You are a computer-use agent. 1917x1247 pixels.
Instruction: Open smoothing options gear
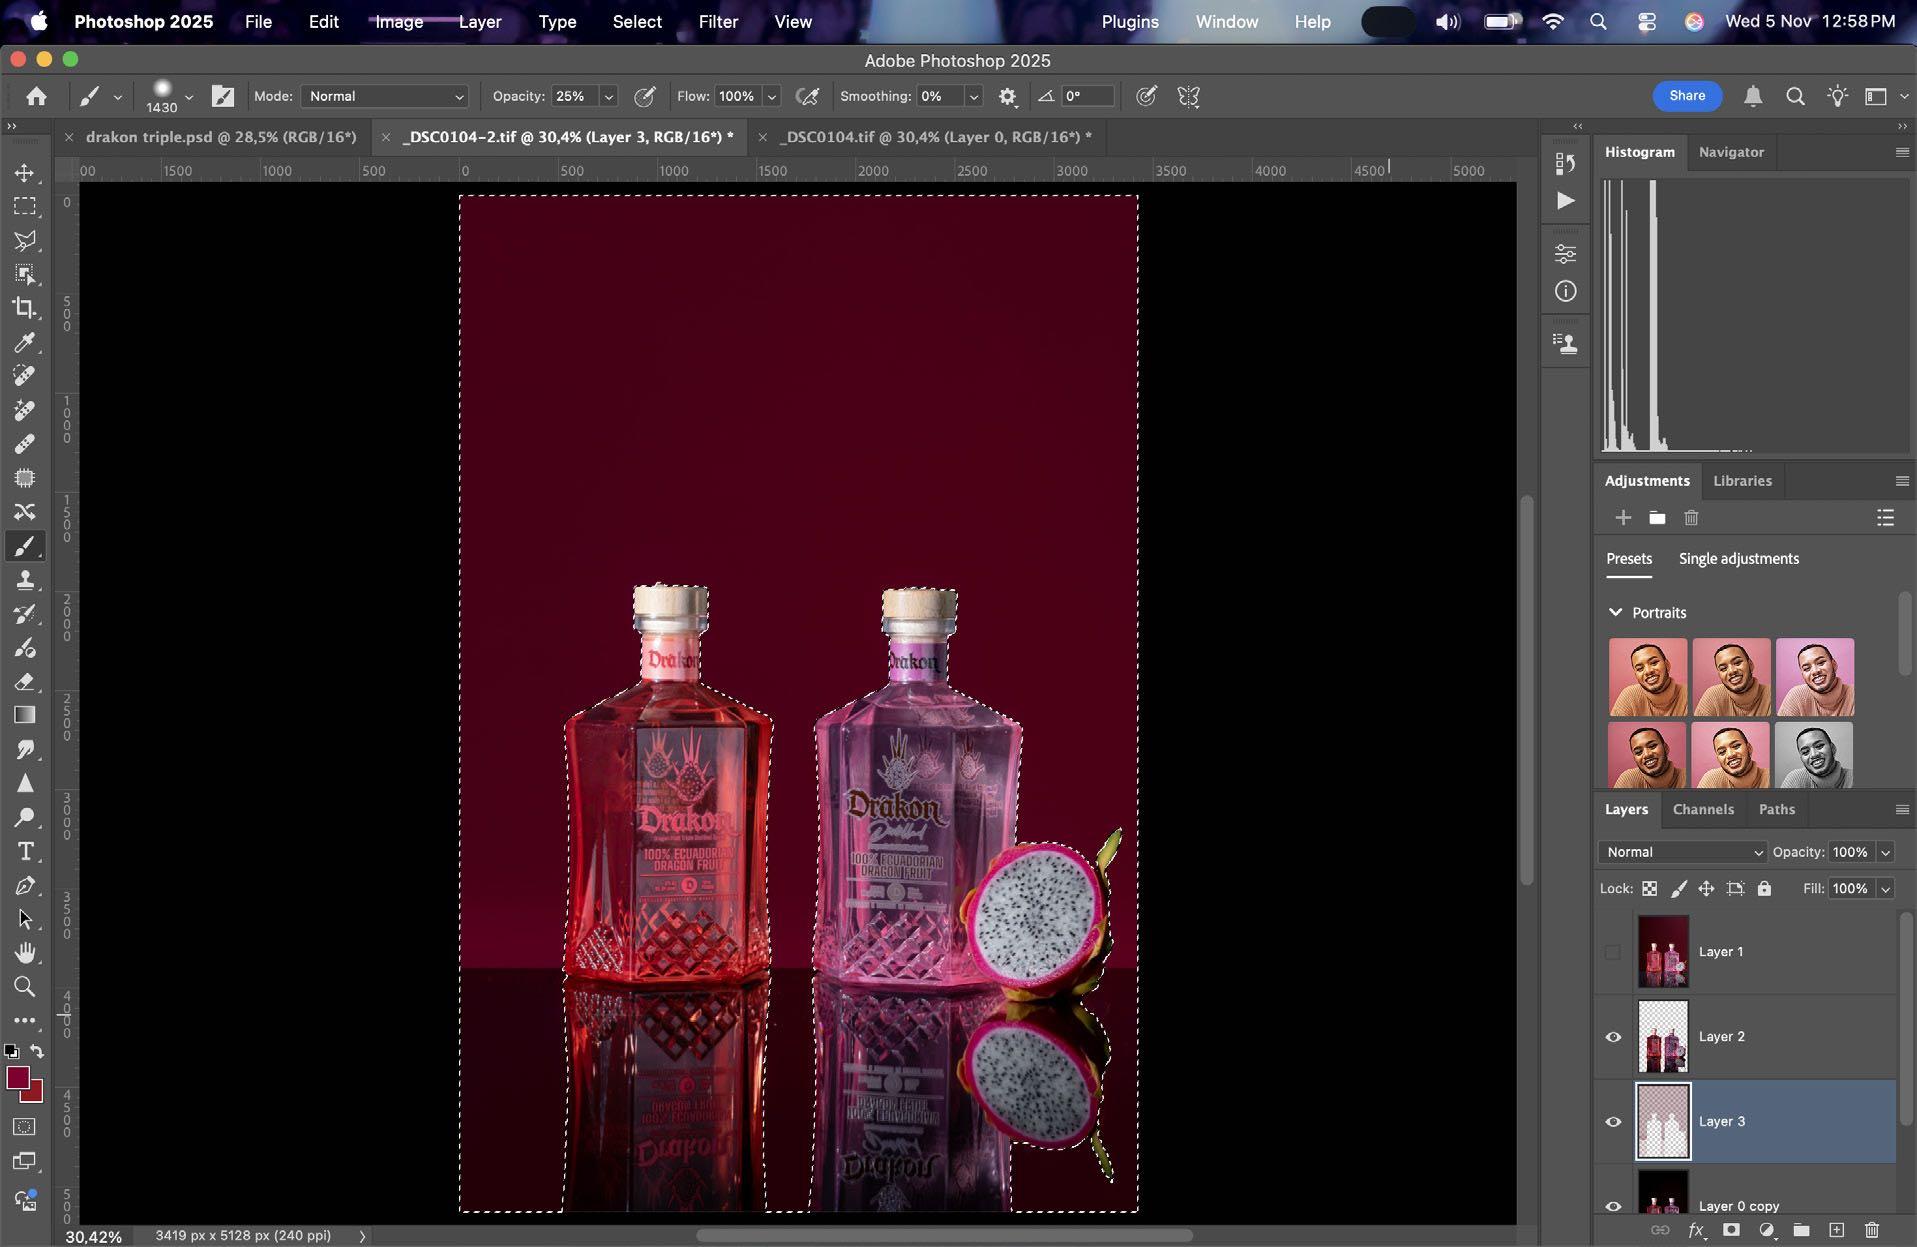click(x=1007, y=96)
